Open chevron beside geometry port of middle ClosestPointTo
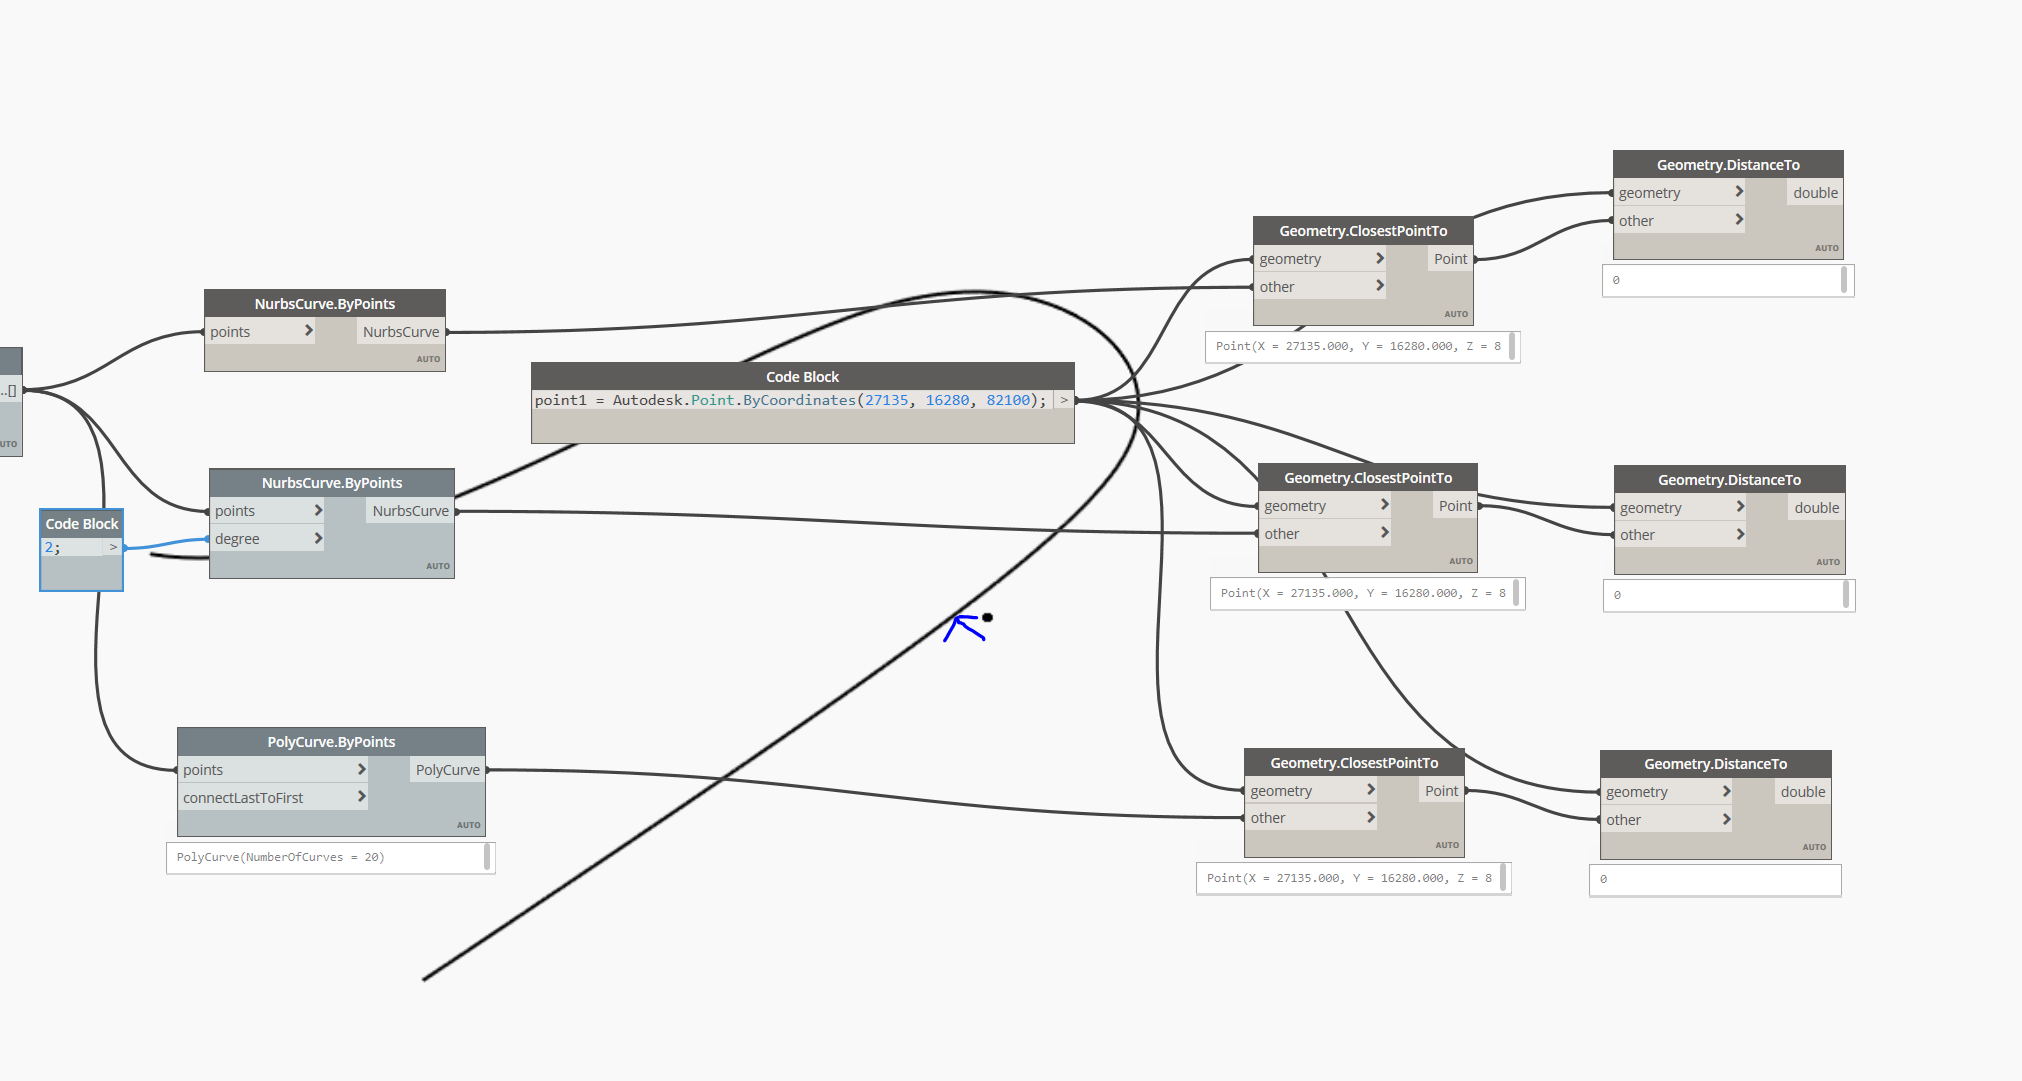 [1385, 505]
